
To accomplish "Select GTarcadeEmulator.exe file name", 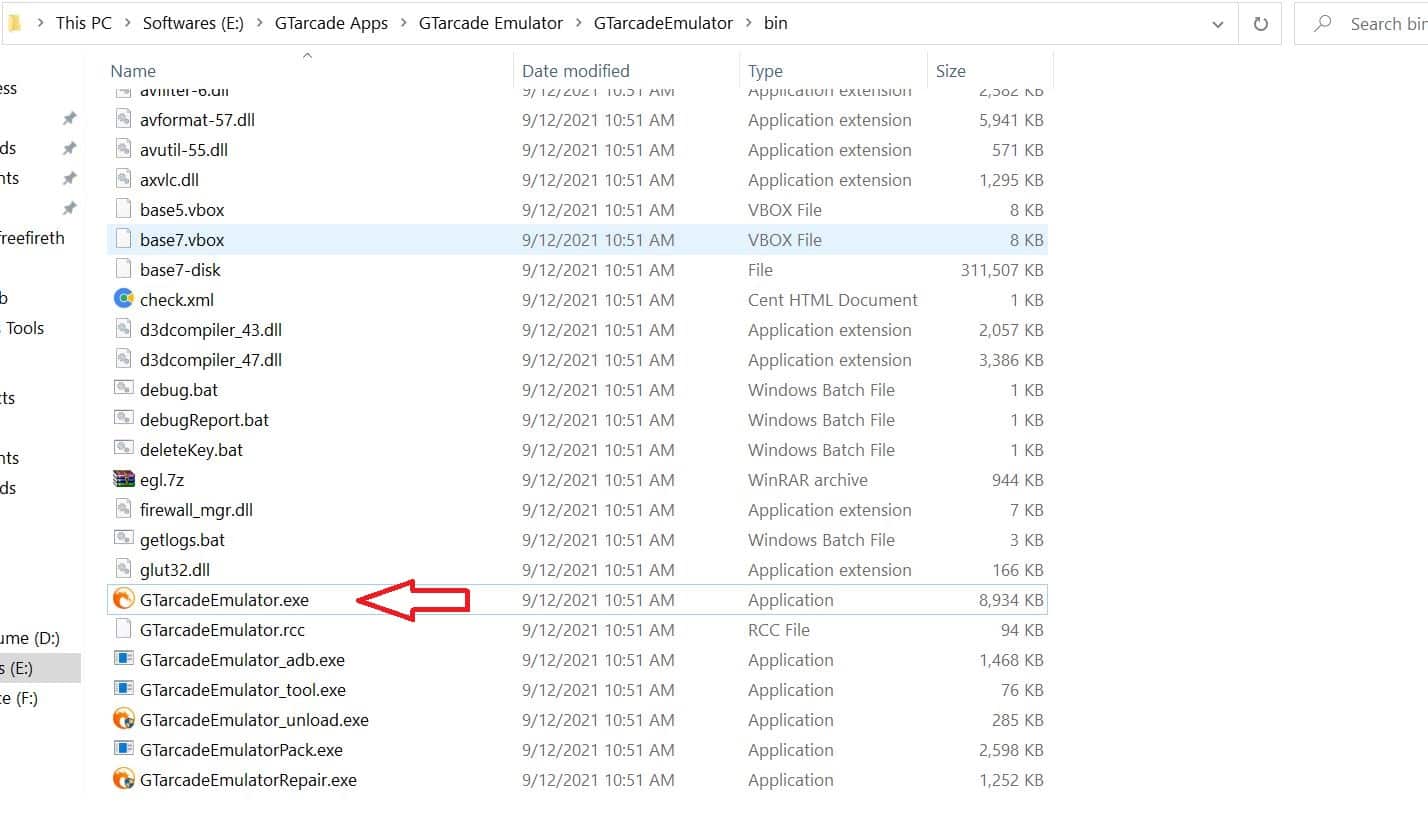I will [x=224, y=600].
